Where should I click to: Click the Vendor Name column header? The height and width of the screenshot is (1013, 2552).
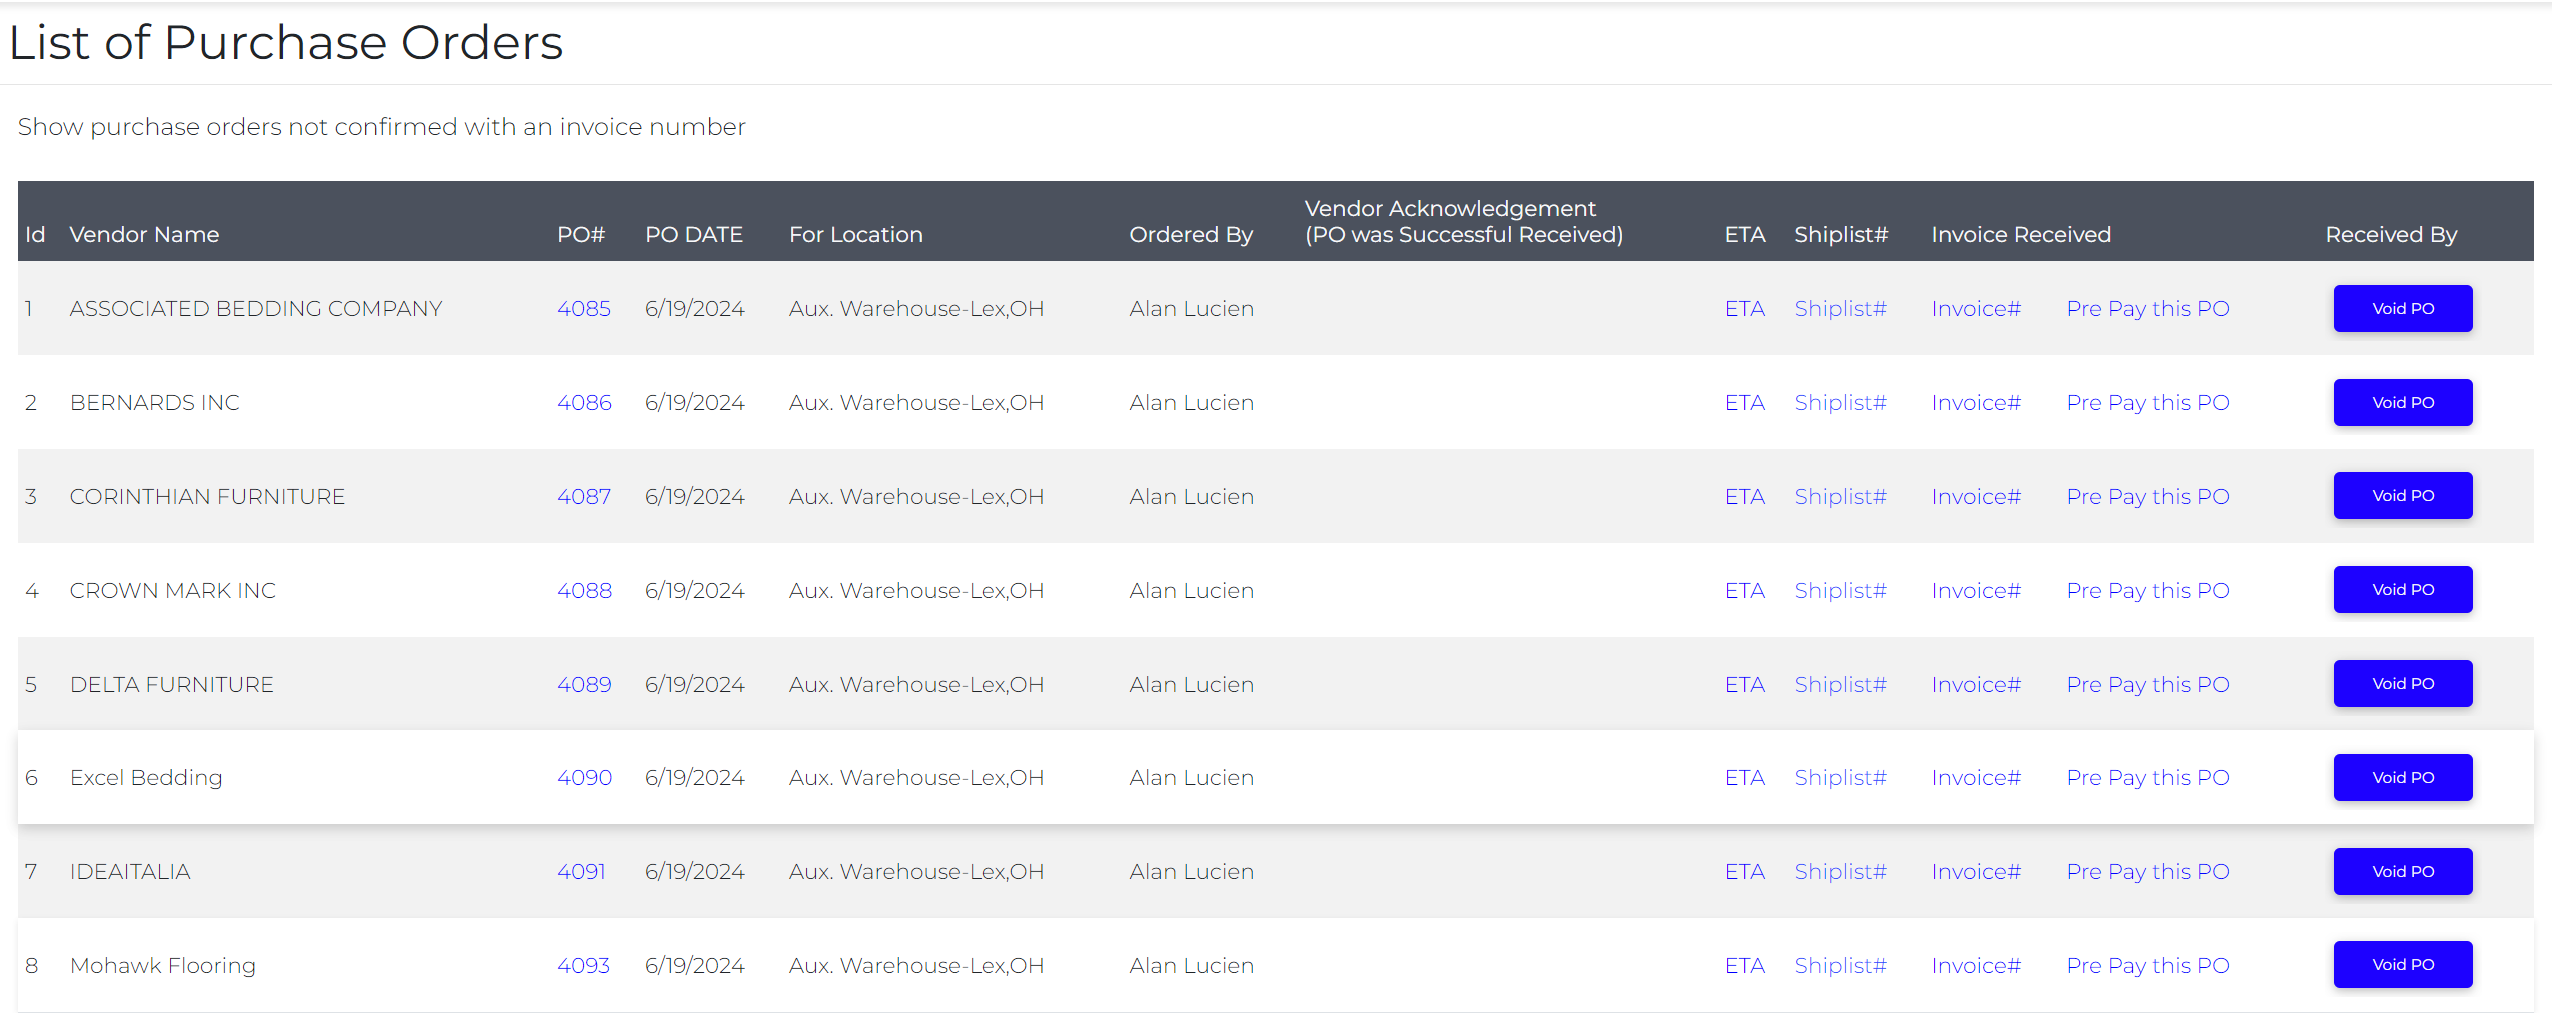point(144,234)
